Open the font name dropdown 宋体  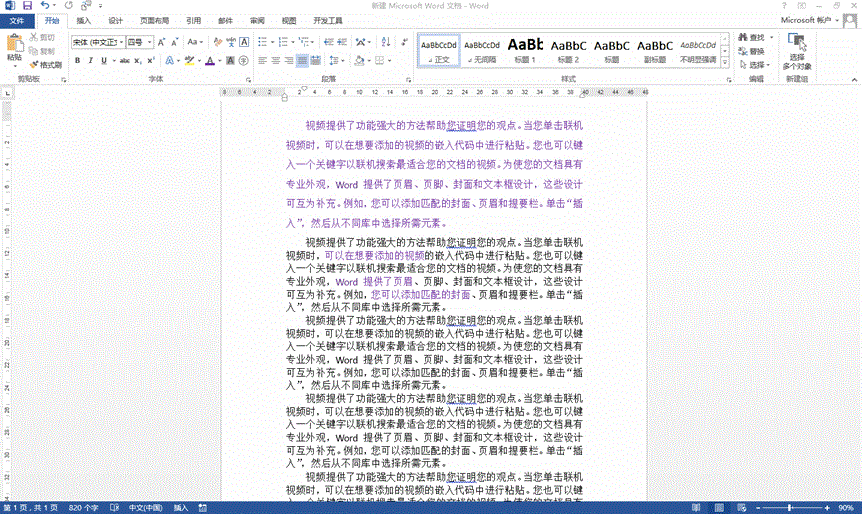tap(95, 43)
